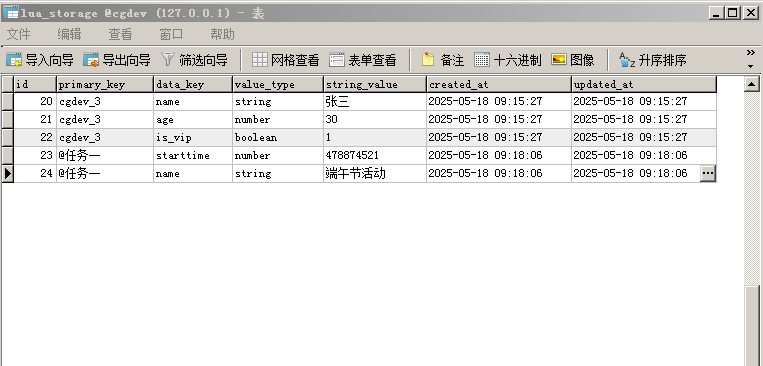The width and height of the screenshot is (763, 366).
Task: Close the lua_storage table window
Action: [751, 13]
